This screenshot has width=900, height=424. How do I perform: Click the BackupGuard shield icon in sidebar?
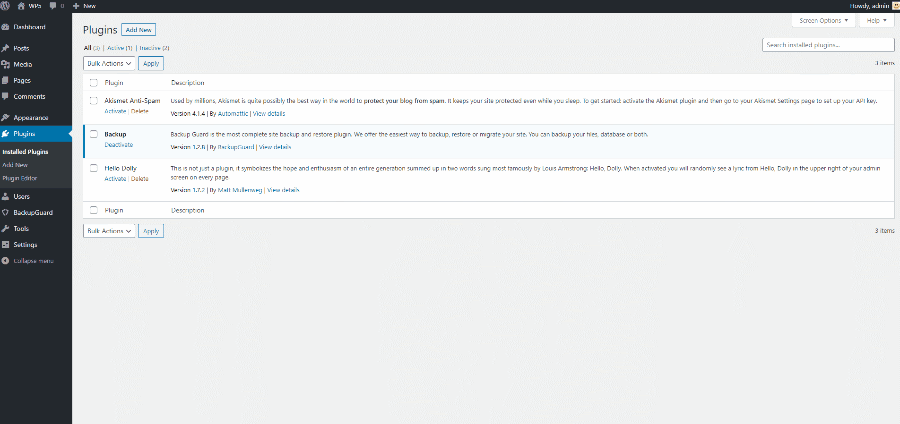coord(5,212)
